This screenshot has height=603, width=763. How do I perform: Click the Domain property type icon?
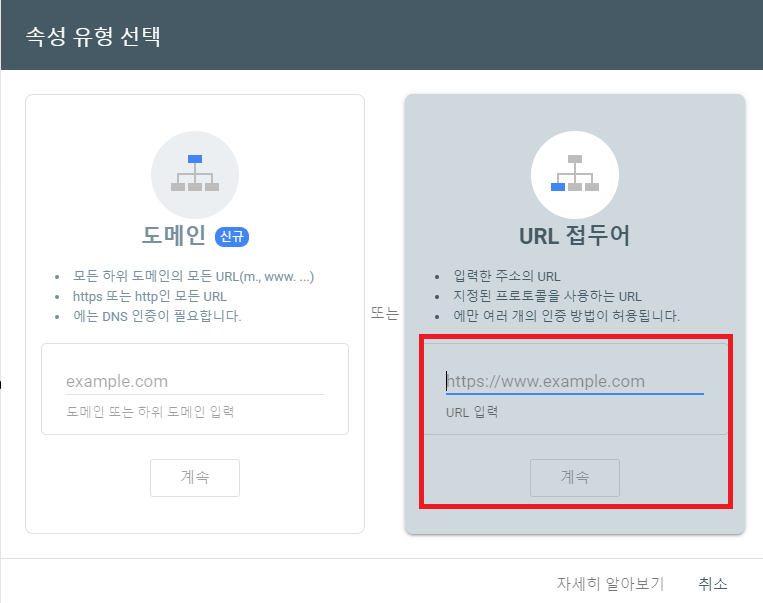[x=195, y=174]
